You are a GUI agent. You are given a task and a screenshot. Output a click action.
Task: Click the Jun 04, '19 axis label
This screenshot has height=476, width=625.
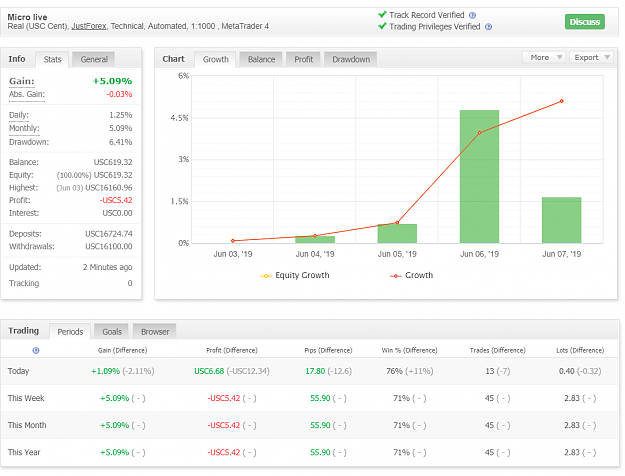click(x=315, y=254)
